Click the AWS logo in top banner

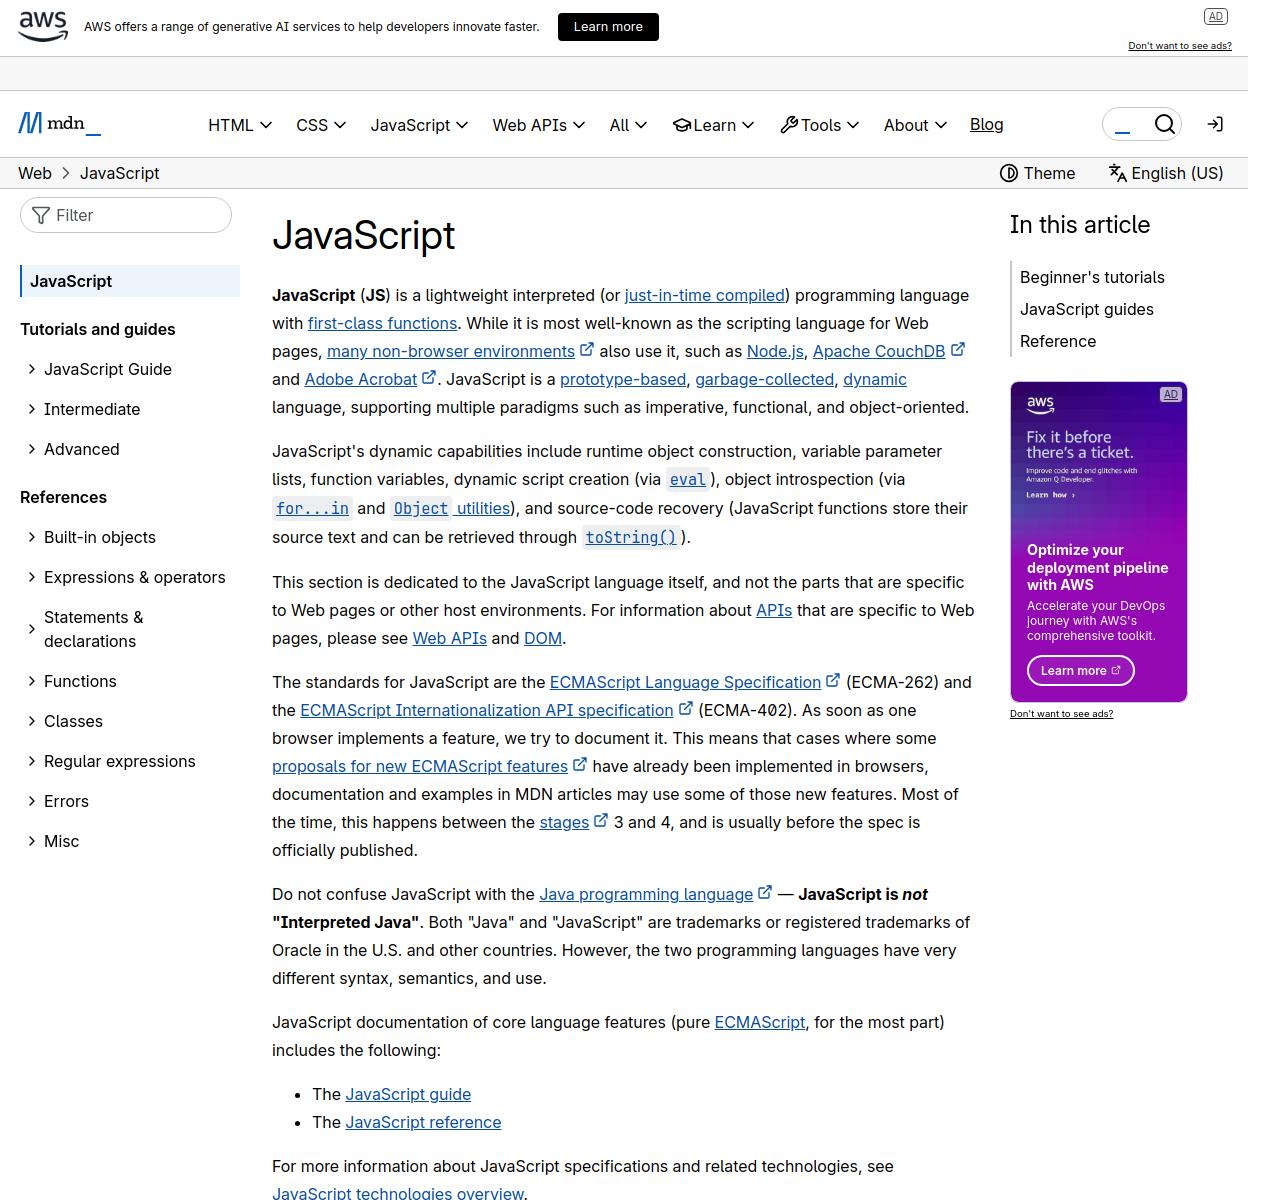pos(43,26)
